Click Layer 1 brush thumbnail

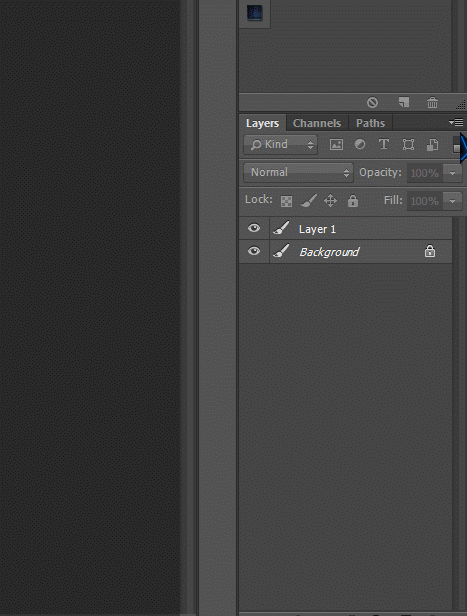(281, 228)
